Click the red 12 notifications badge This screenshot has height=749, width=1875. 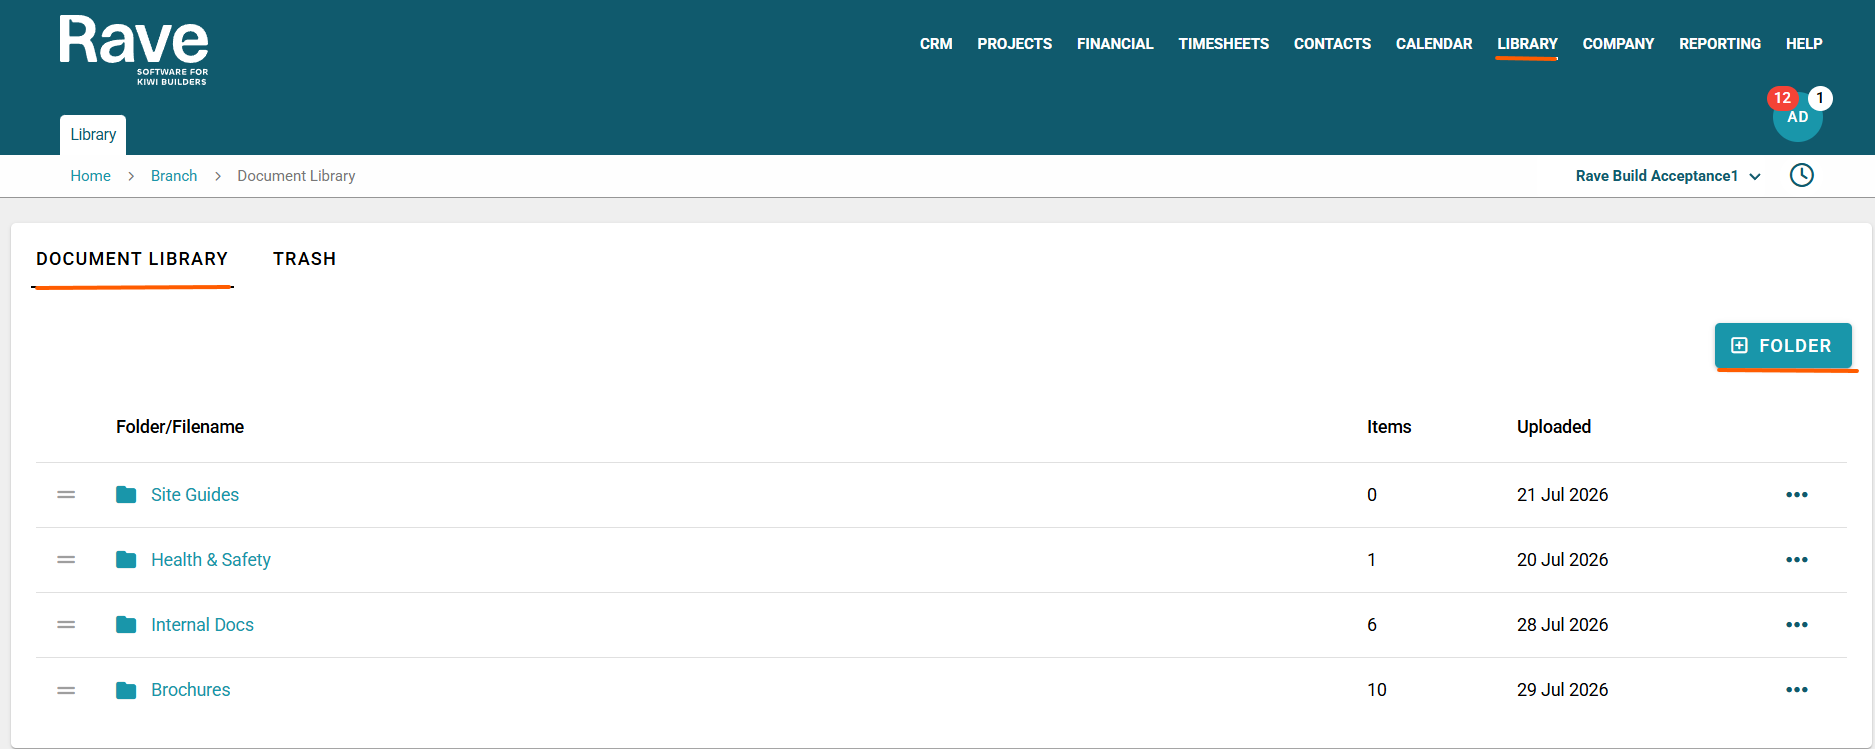coord(1782,98)
